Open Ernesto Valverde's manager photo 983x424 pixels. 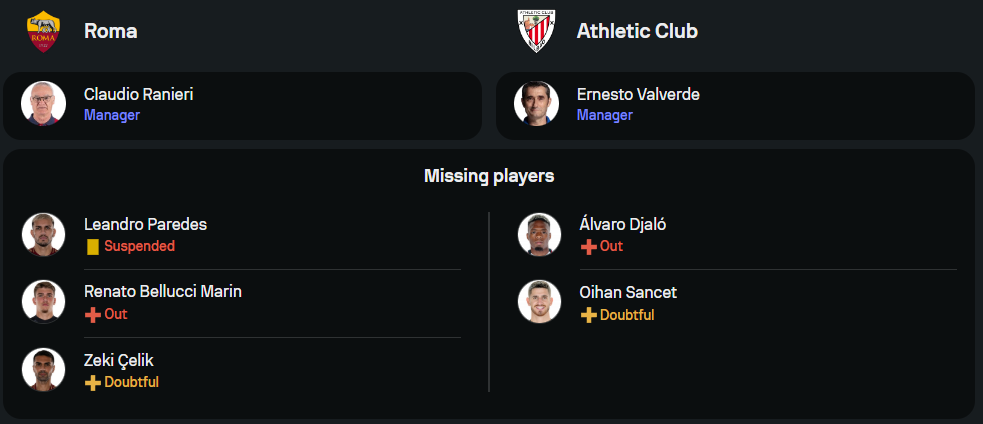point(536,104)
